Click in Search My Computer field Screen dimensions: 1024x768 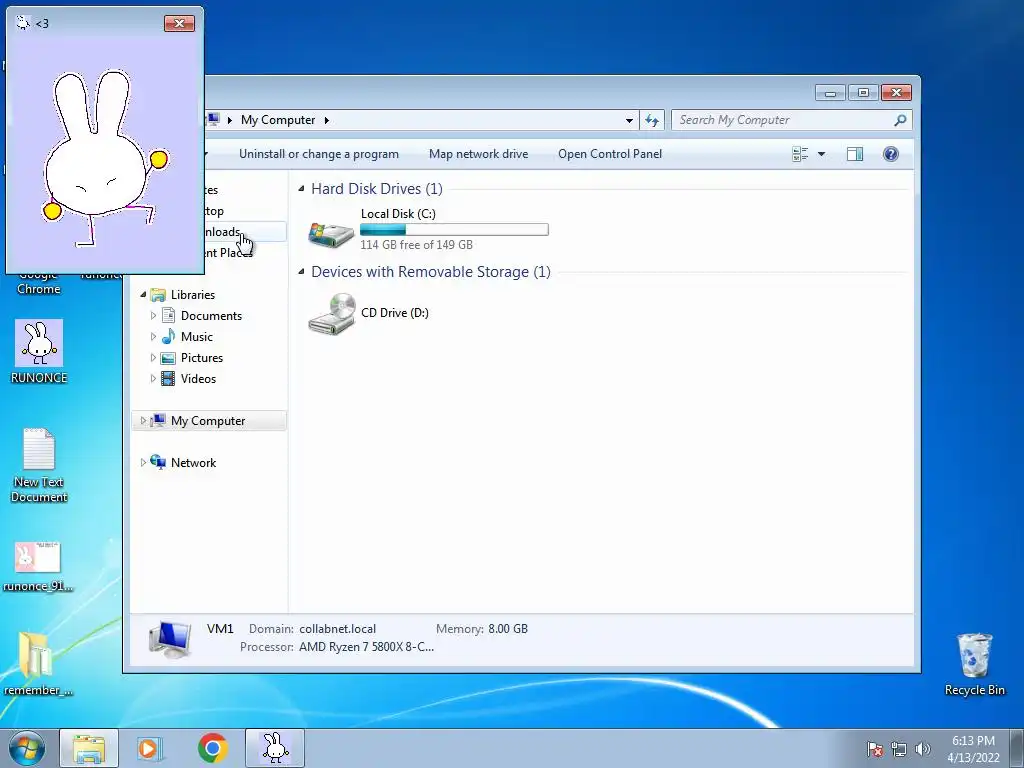coord(784,120)
